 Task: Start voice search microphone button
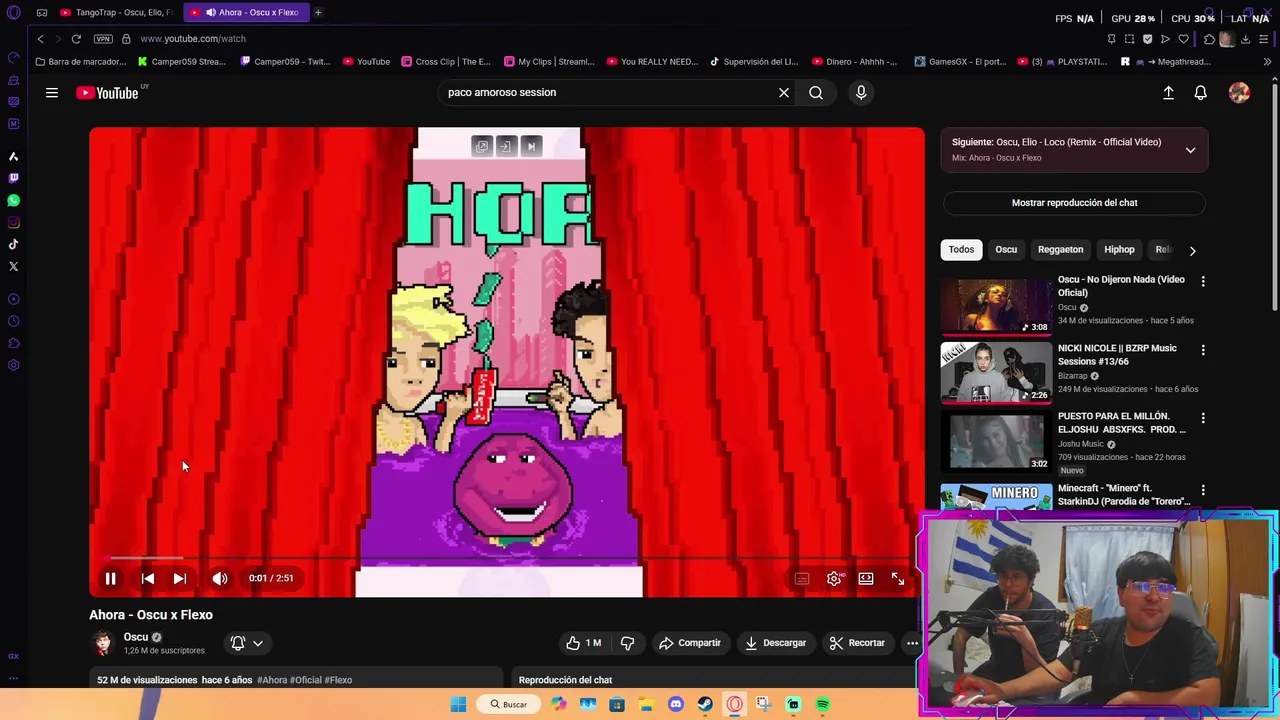tap(861, 92)
